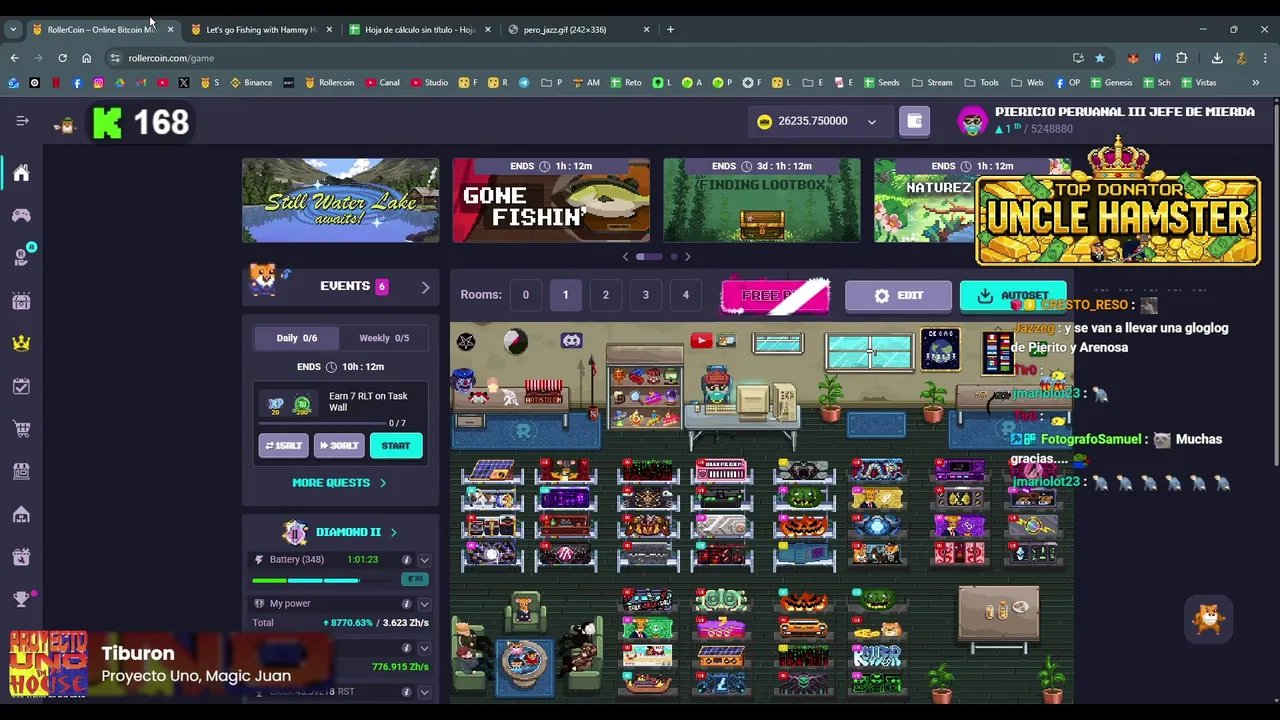Open MORE QUESTS link

click(x=339, y=483)
